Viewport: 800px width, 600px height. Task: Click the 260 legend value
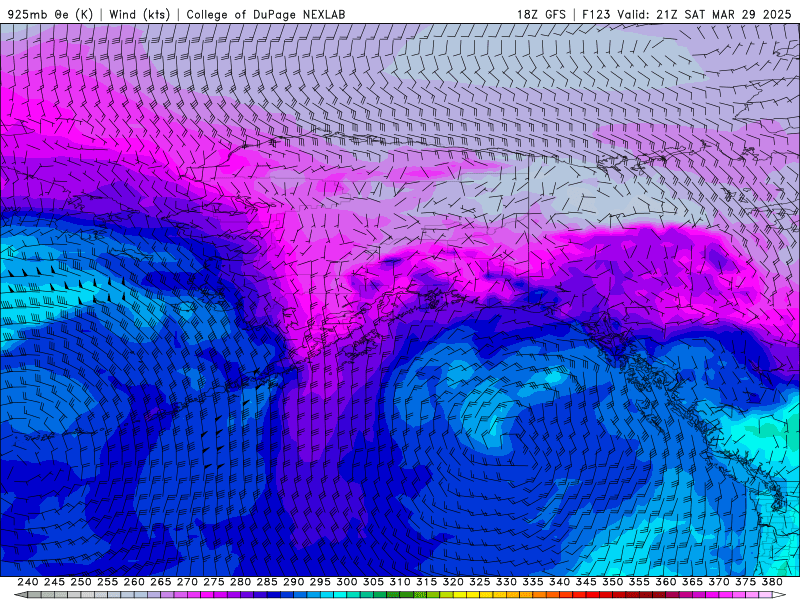click(134, 582)
